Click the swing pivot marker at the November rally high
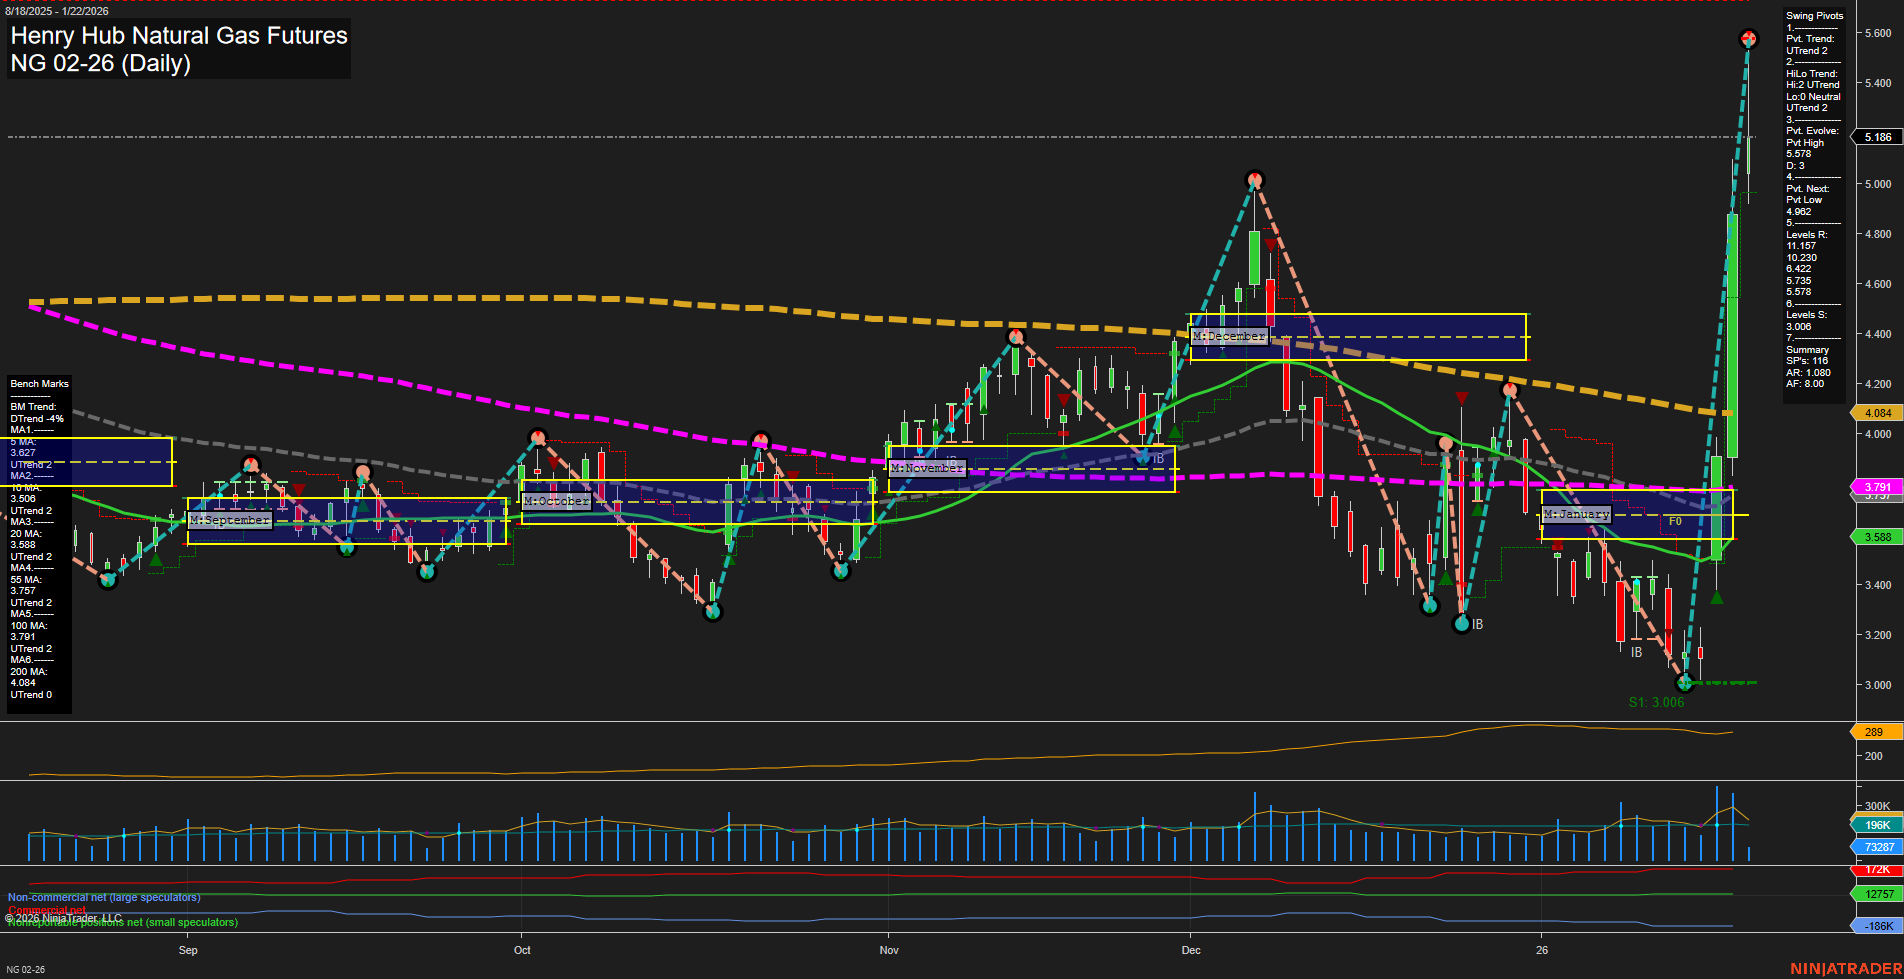The height and width of the screenshot is (979, 1904). (1016, 335)
